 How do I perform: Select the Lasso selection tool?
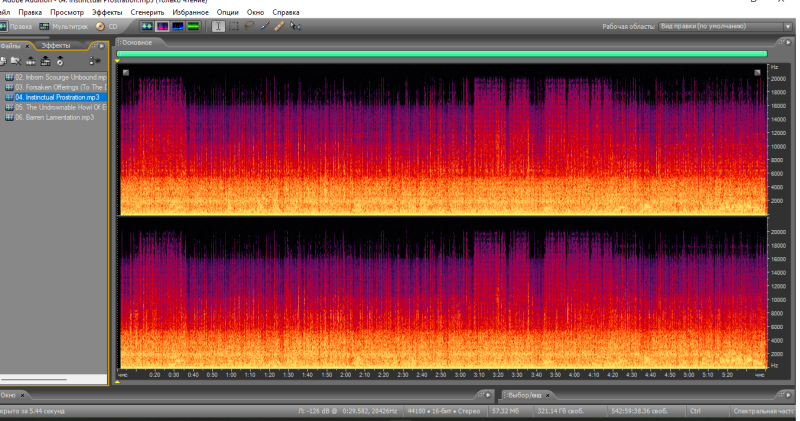(249, 26)
